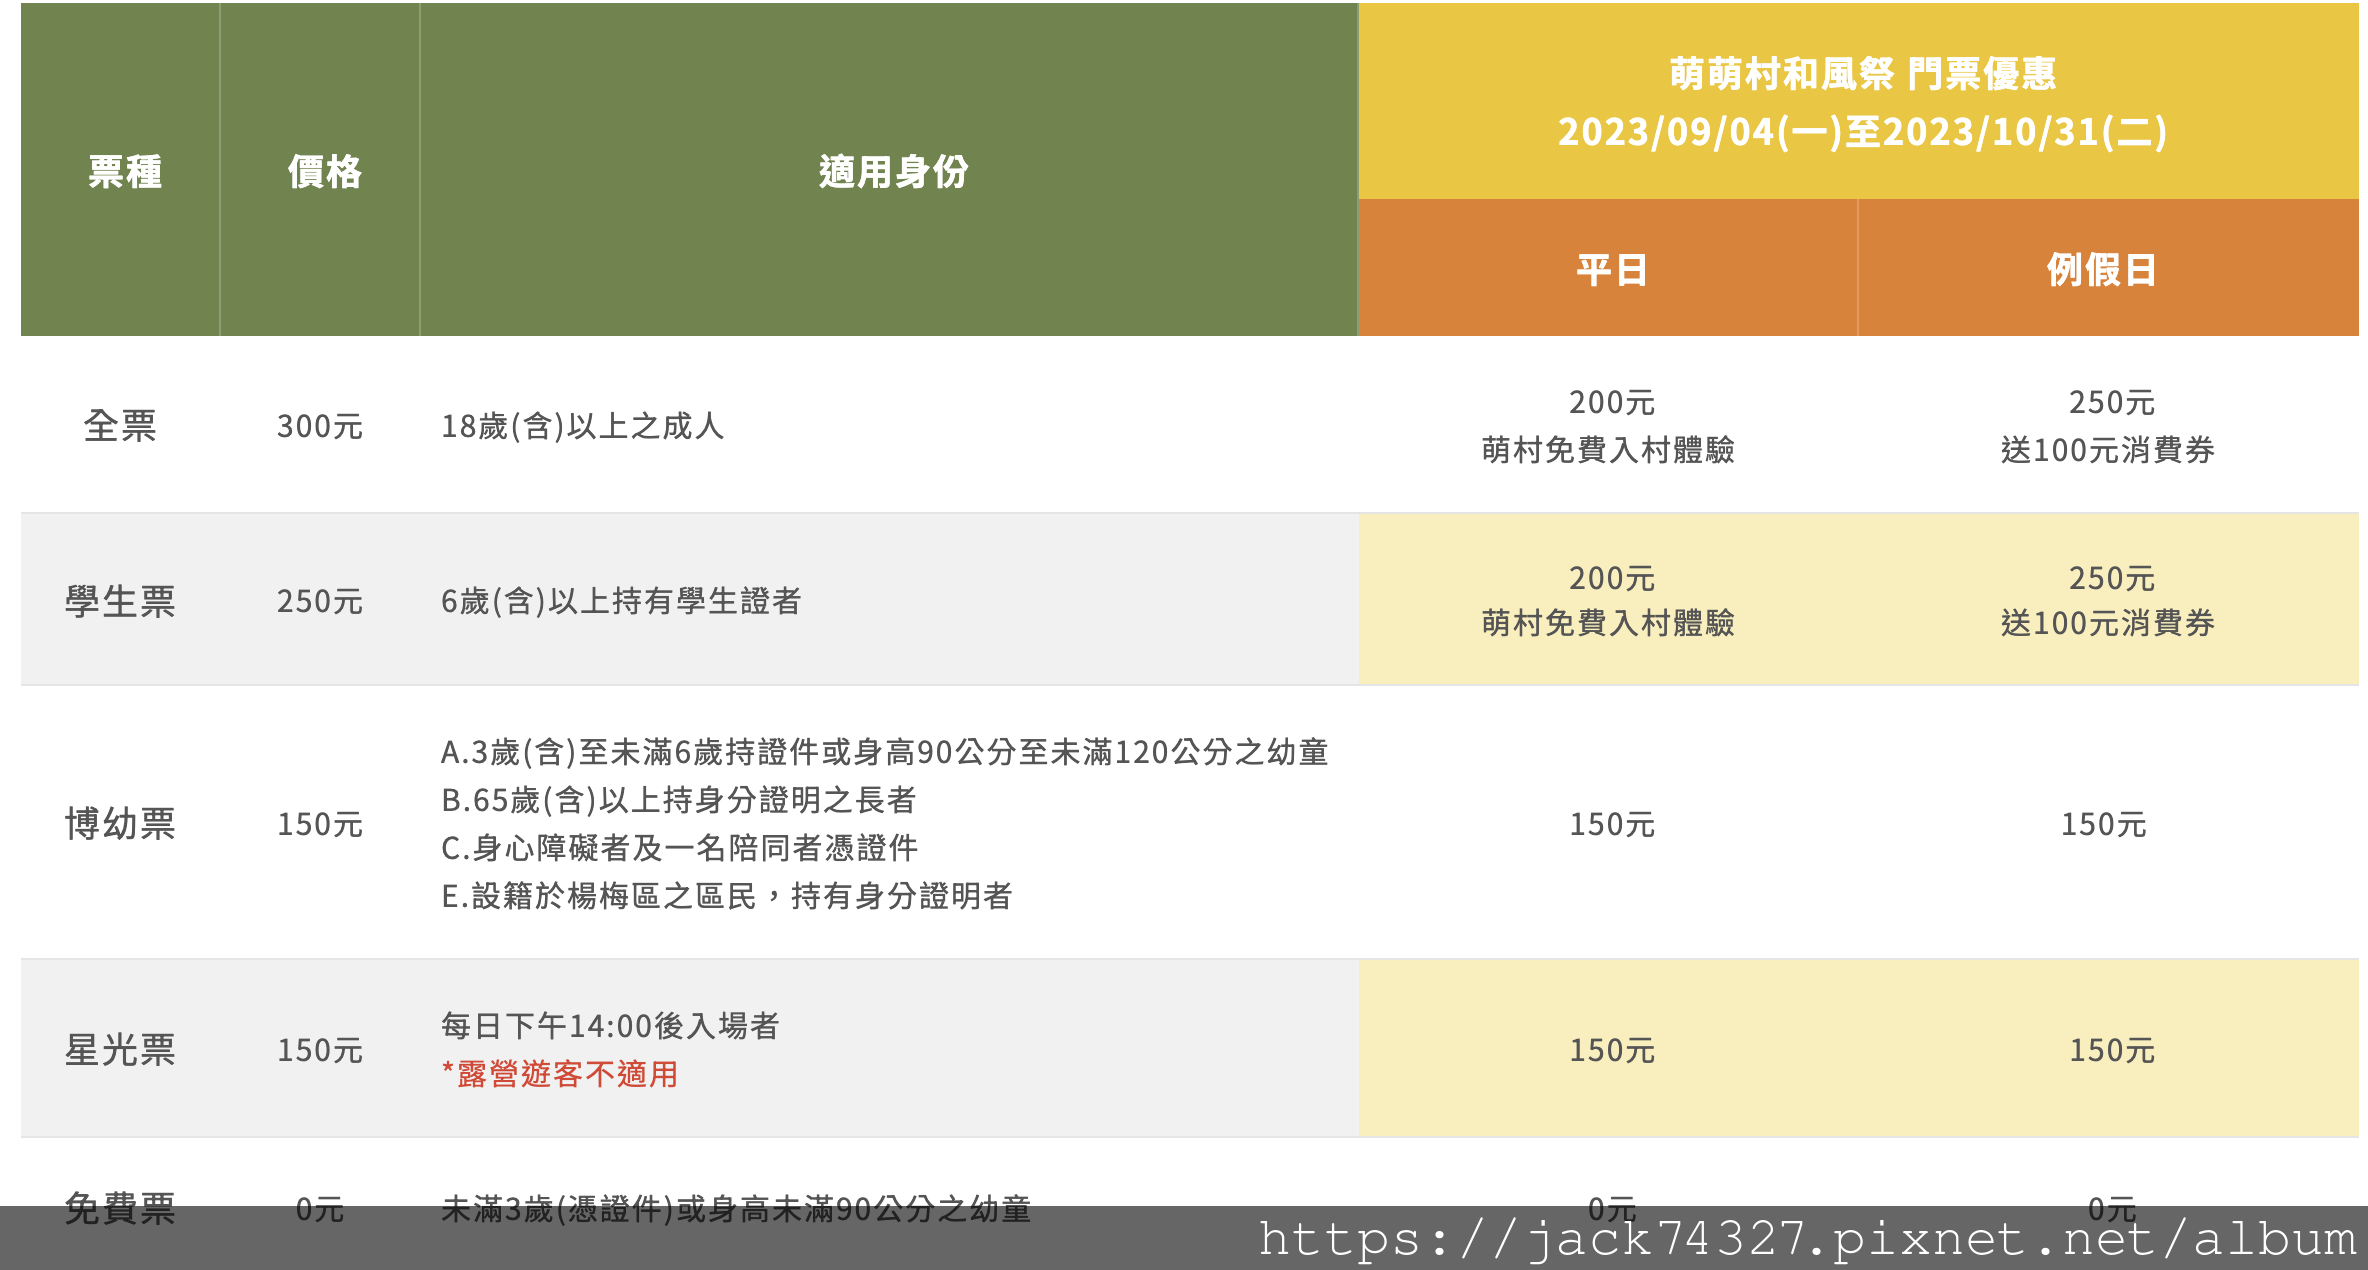Click the 平日 header cell
This screenshot has width=2368, height=1270.
click(x=1611, y=270)
